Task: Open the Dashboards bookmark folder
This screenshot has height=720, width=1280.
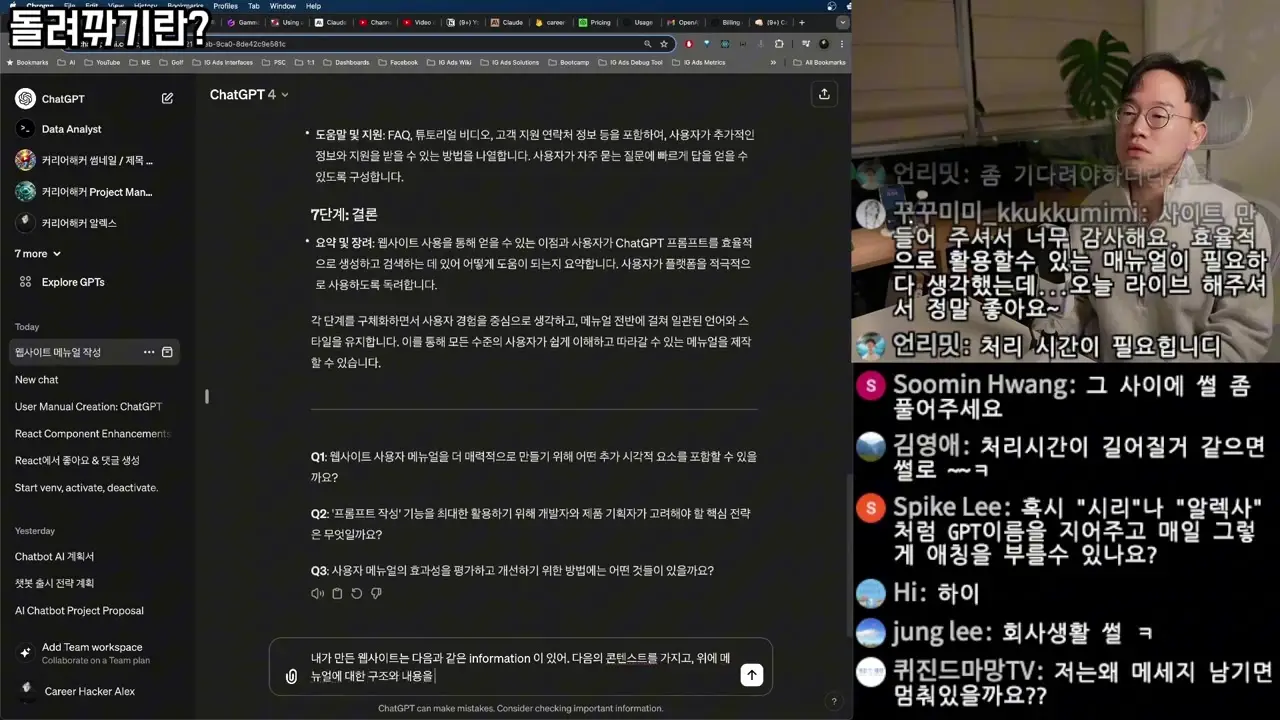Action: pyautogui.click(x=346, y=62)
